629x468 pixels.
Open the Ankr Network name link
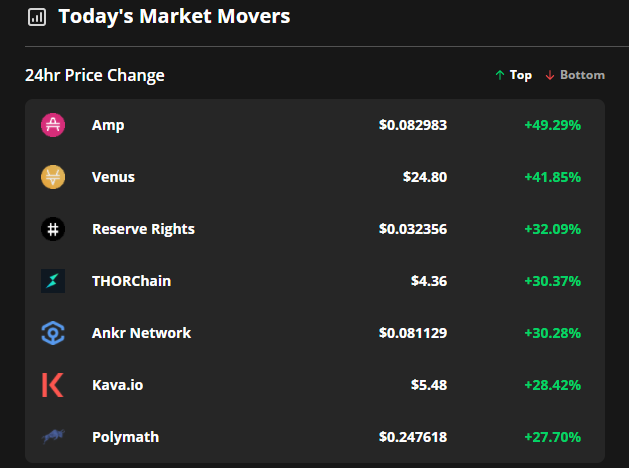coord(141,333)
